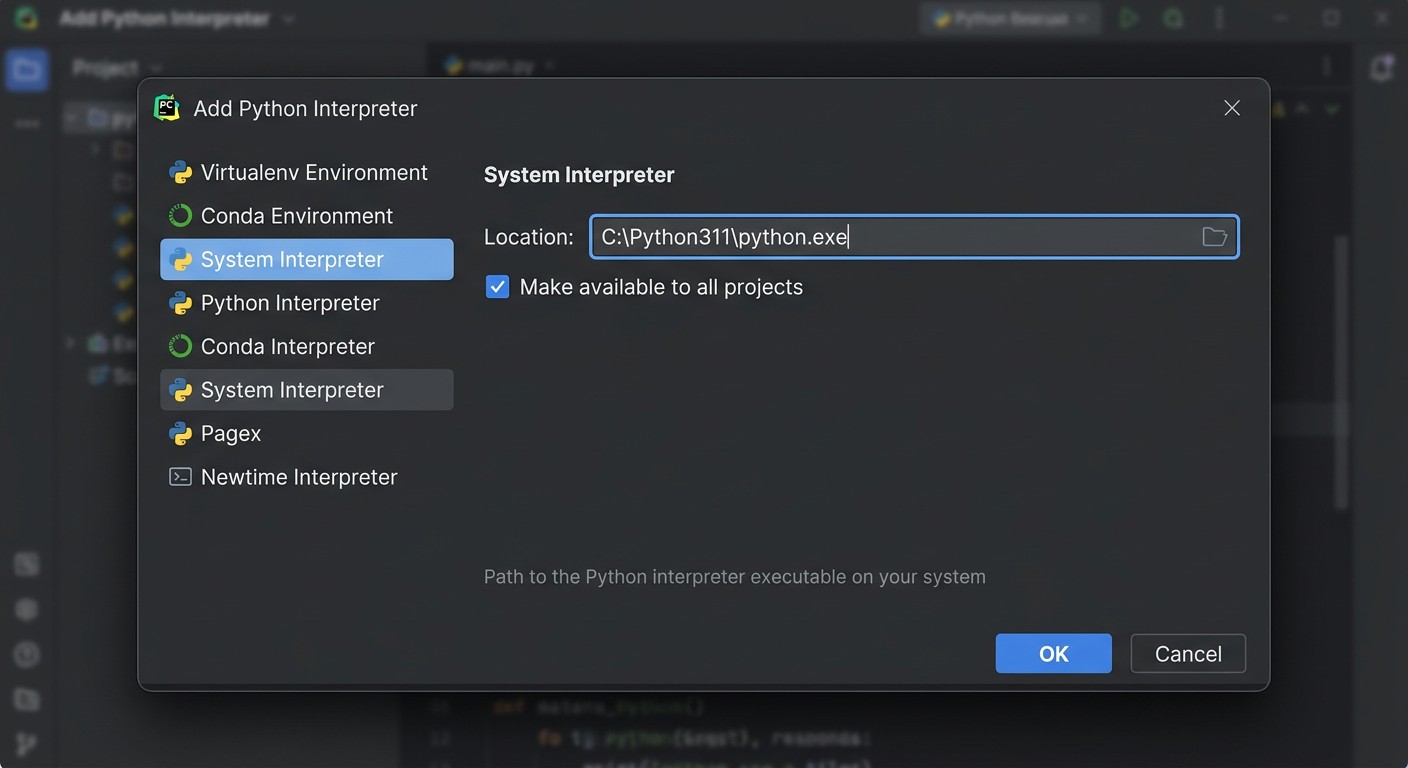Cancel the Add Python Interpreter dialog

1188,654
